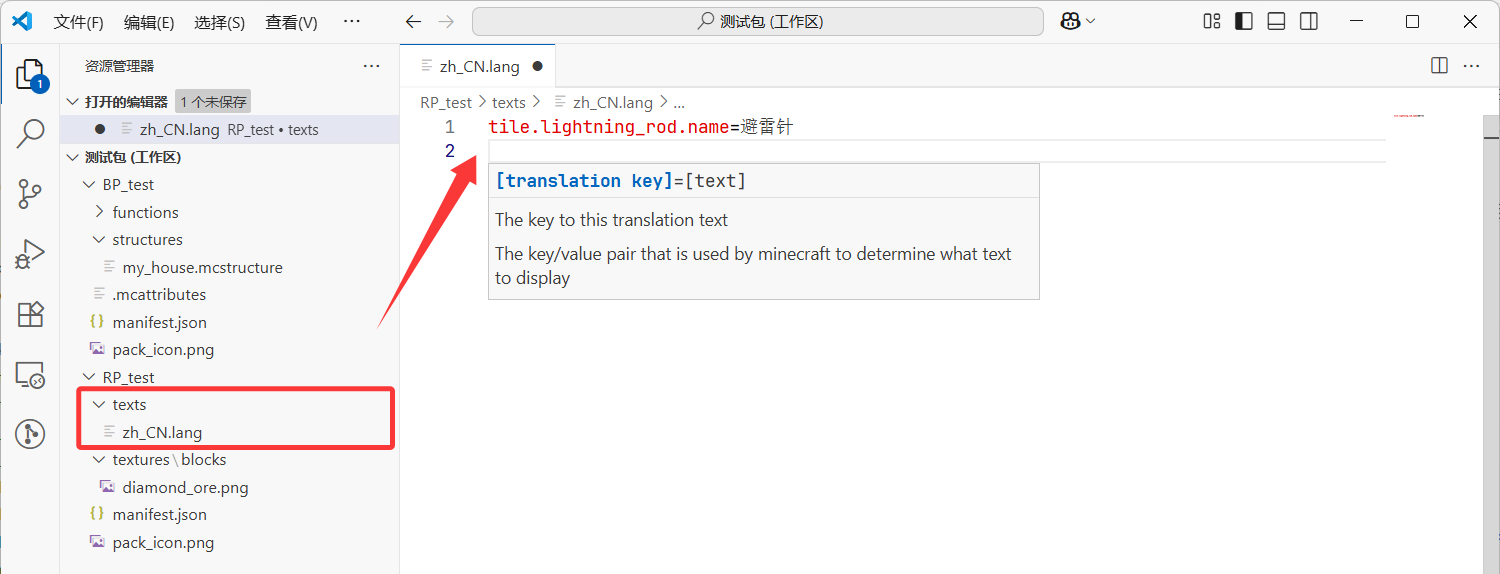Toggle the bottom panel visibility

[x=1276, y=21]
